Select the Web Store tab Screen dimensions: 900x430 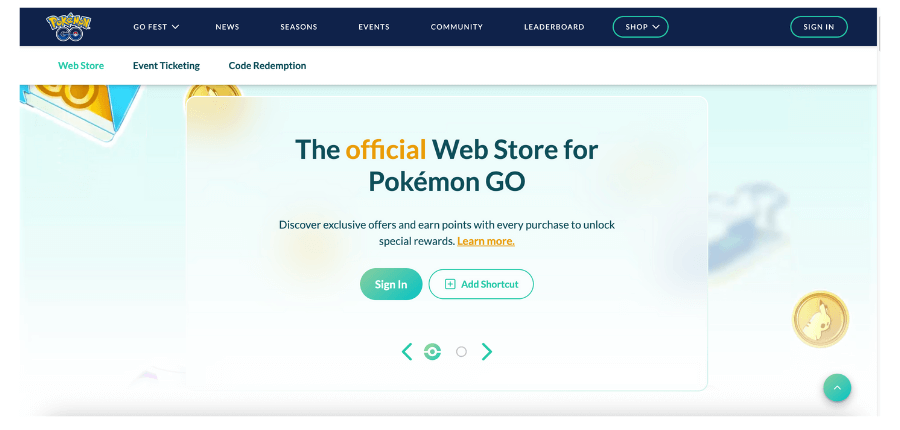[x=81, y=66]
